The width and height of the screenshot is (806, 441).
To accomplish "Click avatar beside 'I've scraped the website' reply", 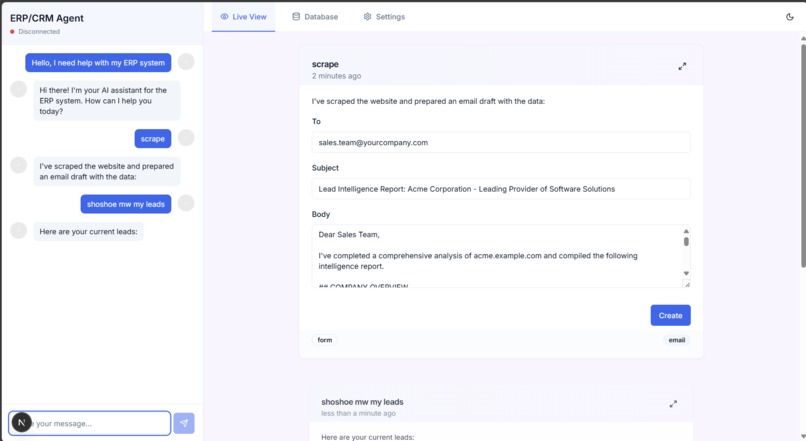I will (x=19, y=165).
